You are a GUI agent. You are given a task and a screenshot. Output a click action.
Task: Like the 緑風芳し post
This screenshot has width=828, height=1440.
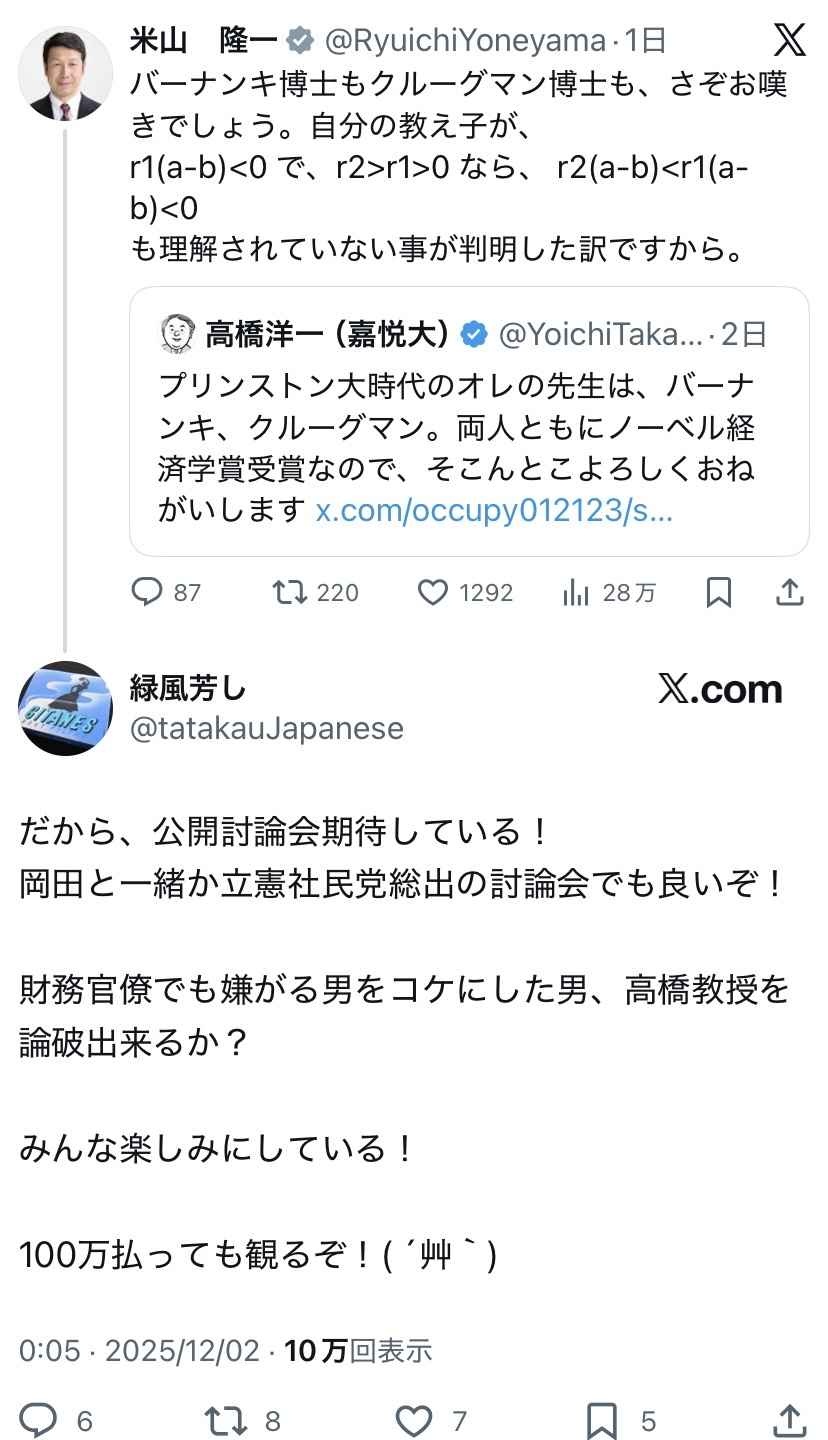click(413, 1419)
